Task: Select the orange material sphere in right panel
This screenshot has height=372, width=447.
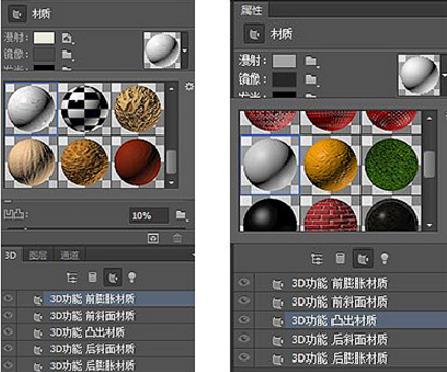Action: (x=331, y=165)
